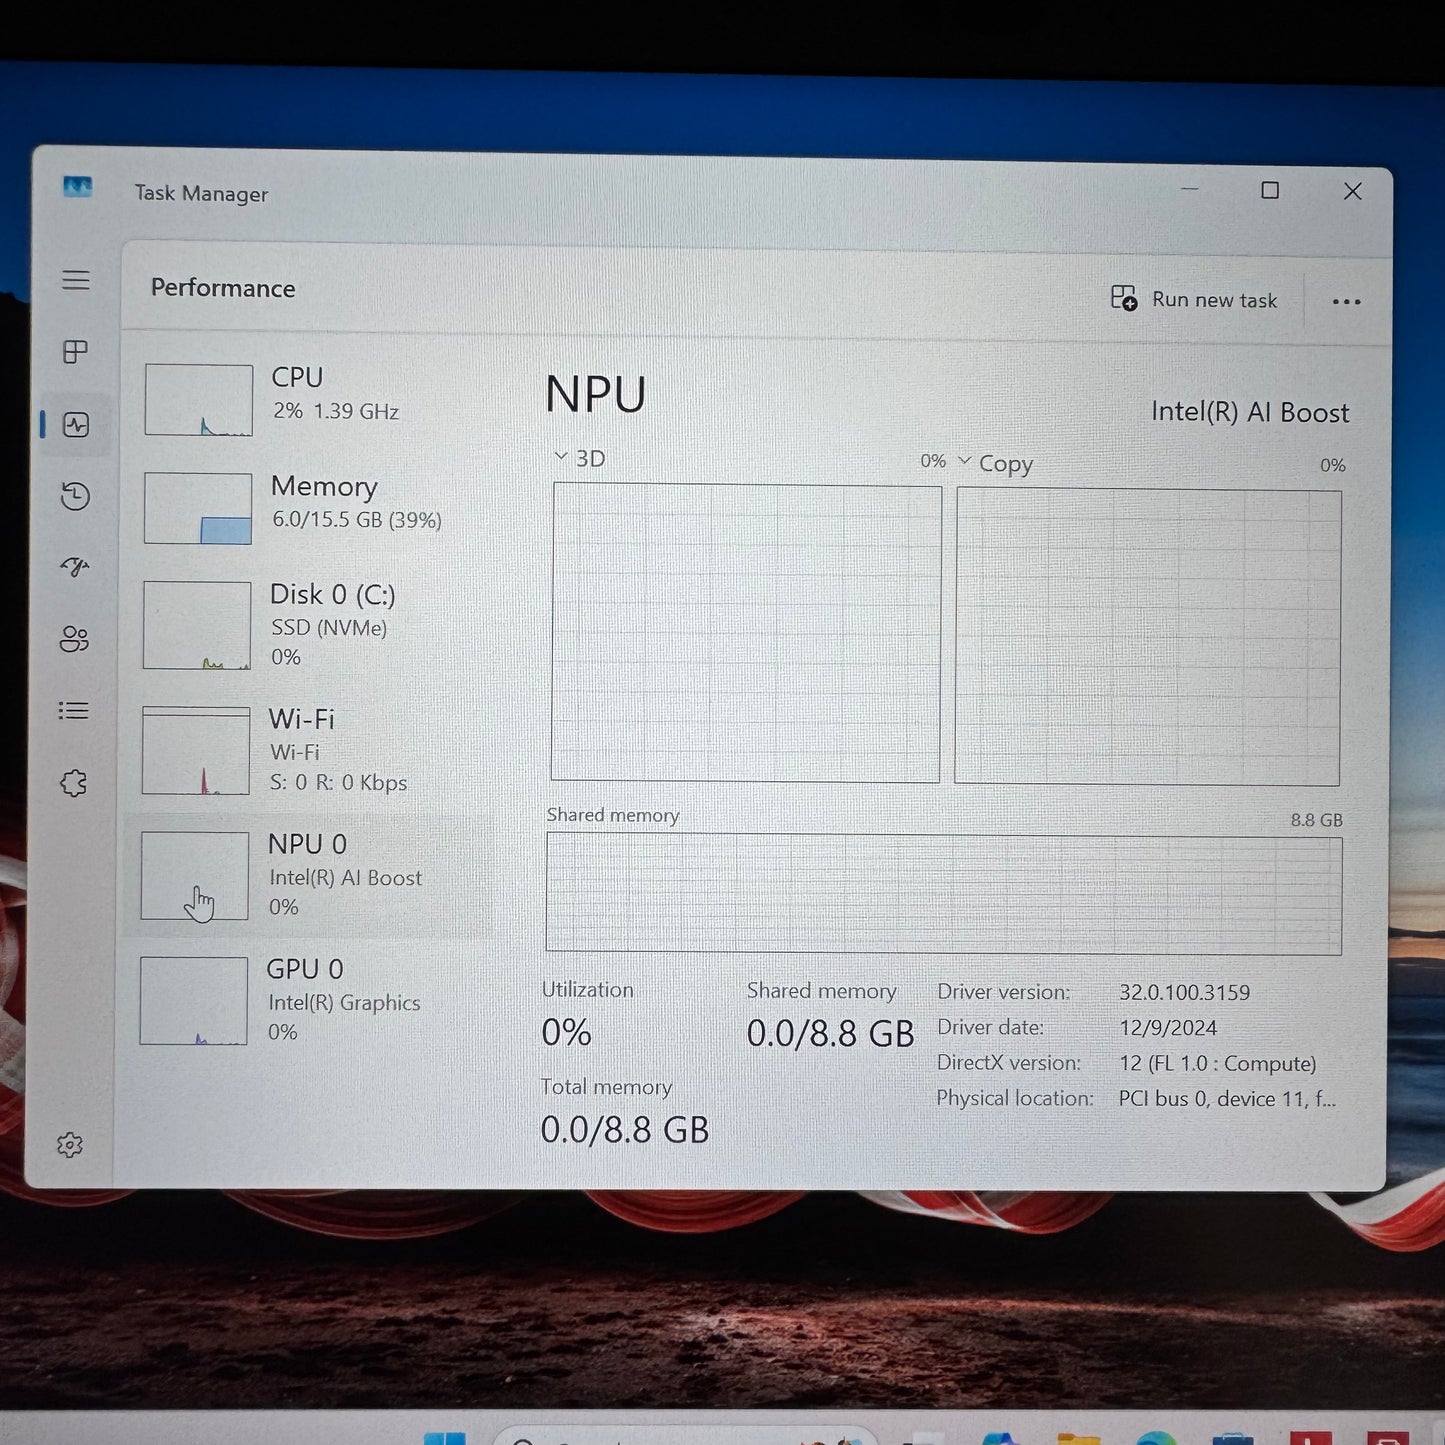
Task: Open Task Manager Settings gear icon
Action: pos(70,1145)
